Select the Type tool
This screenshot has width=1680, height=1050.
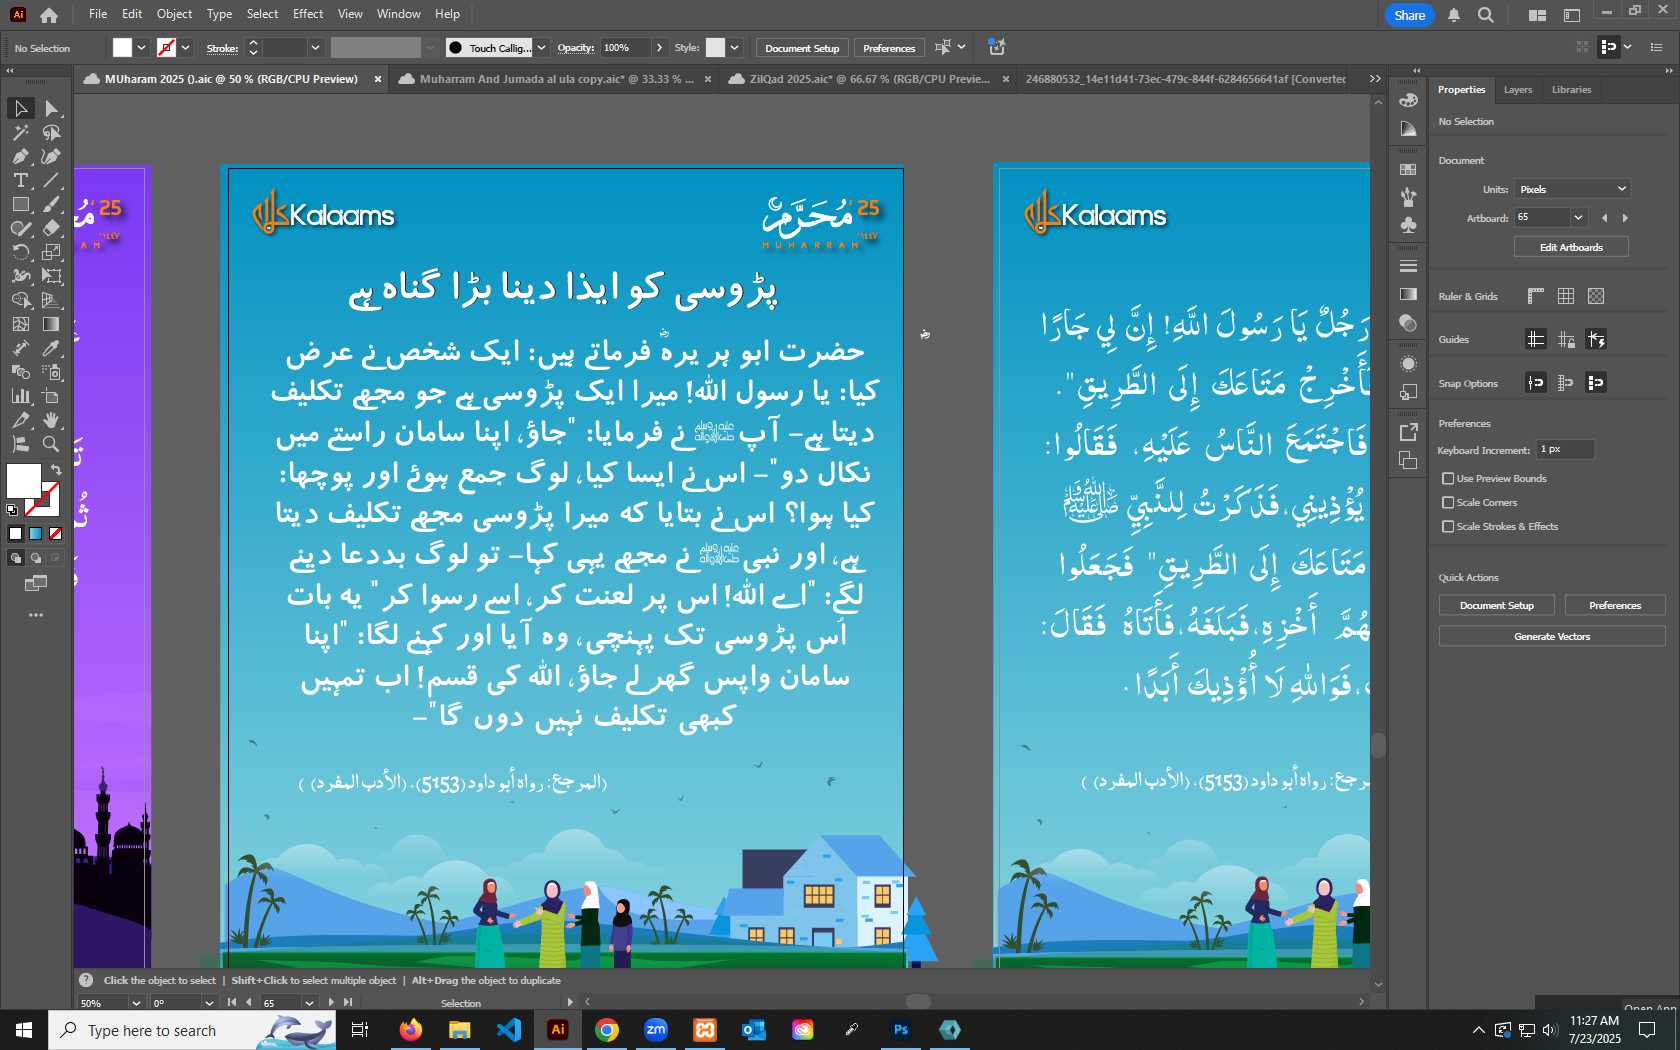click(x=20, y=180)
